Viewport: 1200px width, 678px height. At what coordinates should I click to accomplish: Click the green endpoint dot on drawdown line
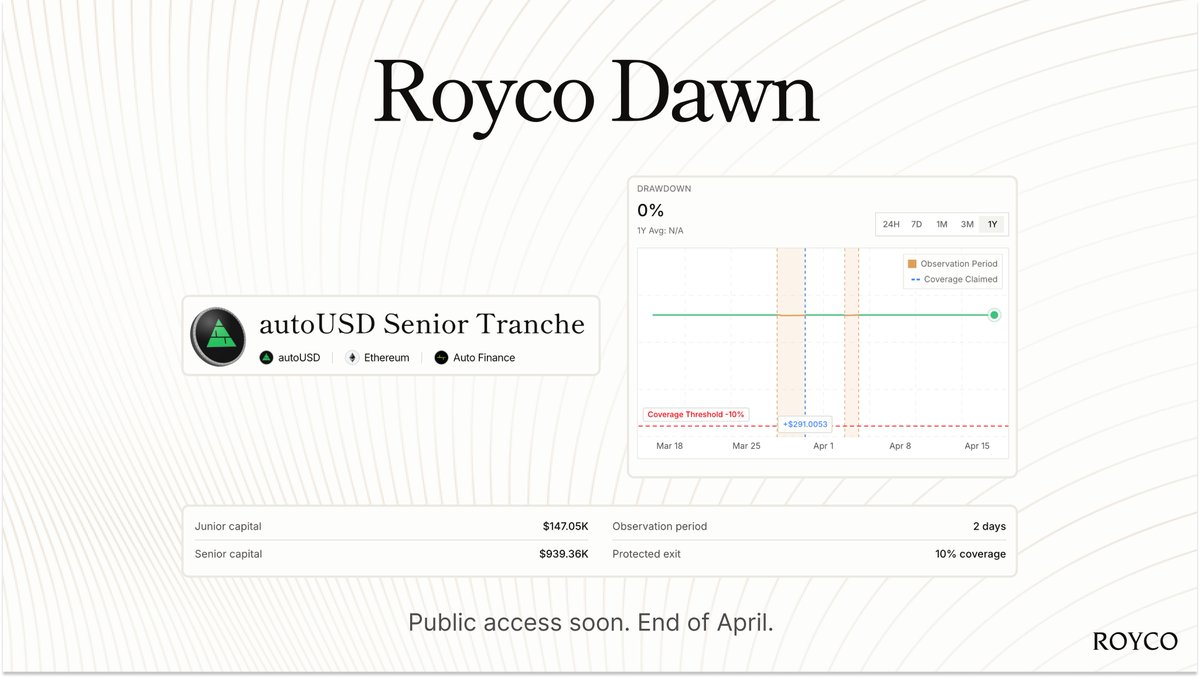(994, 315)
